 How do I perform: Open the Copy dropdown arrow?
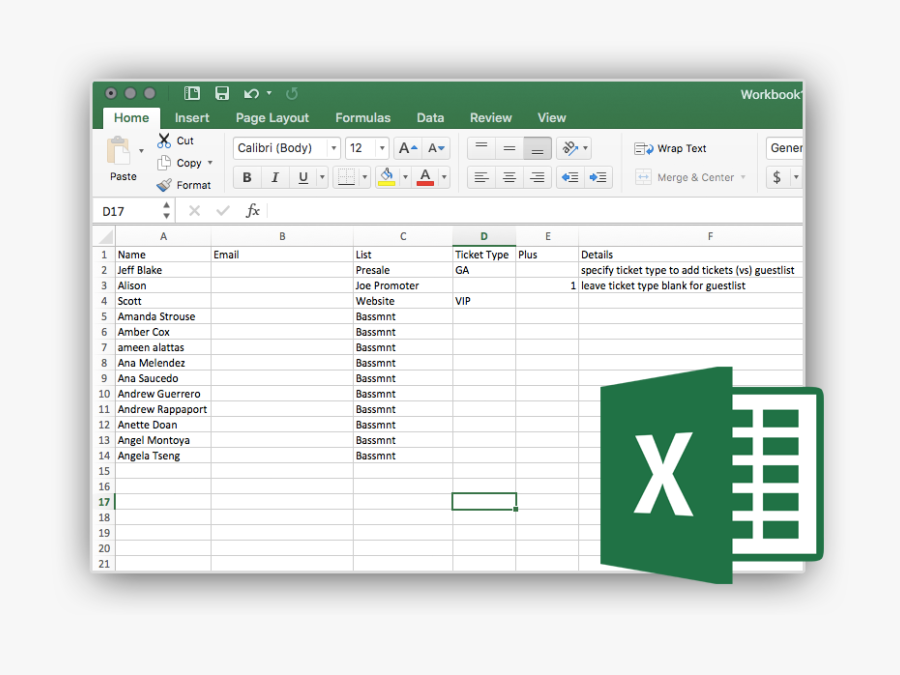tap(210, 163)
